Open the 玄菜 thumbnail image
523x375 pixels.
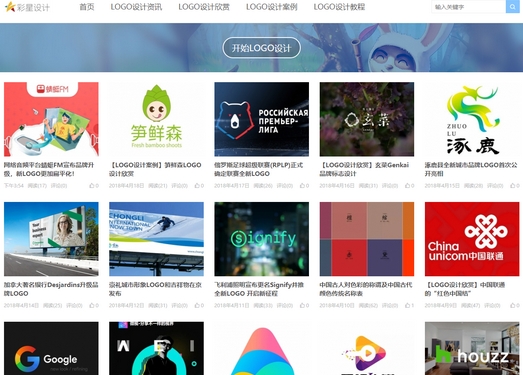pos(367,119)
